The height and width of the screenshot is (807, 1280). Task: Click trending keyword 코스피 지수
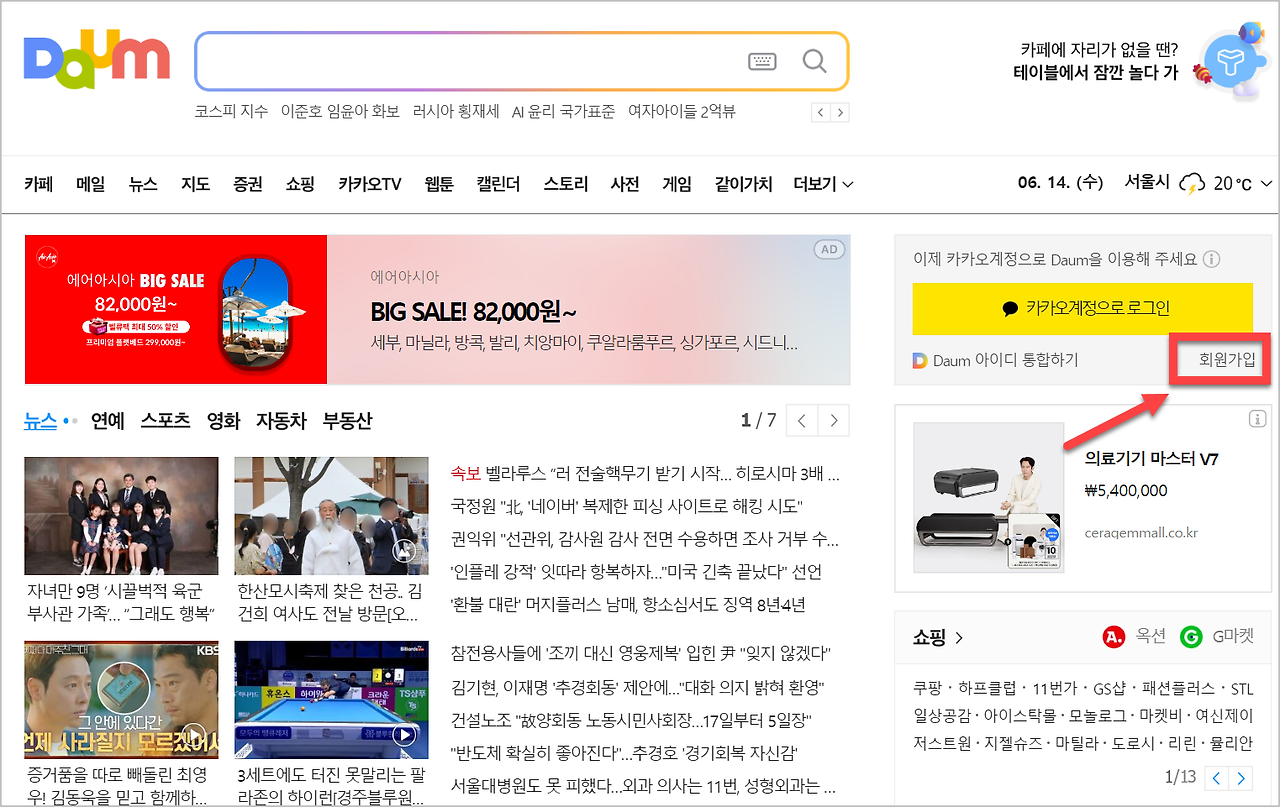coord(231,112)
